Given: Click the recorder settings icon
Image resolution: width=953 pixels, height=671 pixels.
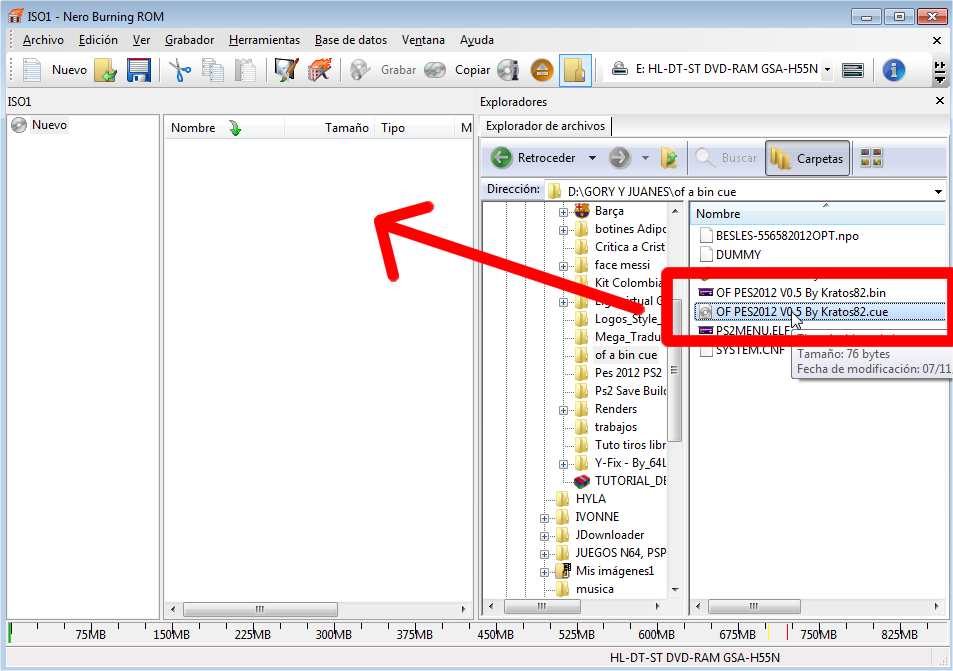Looking at the screenshot, I should click(x=853, y=70).
